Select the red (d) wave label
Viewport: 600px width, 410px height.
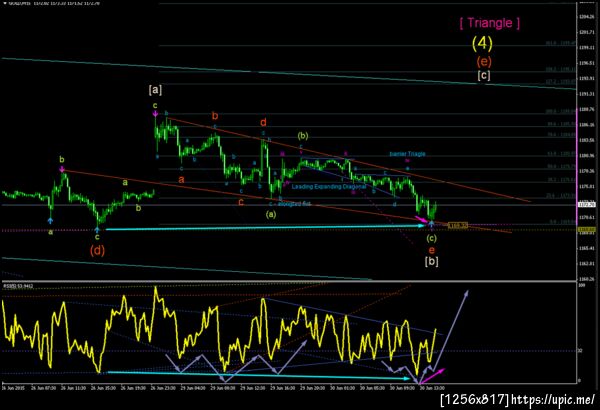97,250
